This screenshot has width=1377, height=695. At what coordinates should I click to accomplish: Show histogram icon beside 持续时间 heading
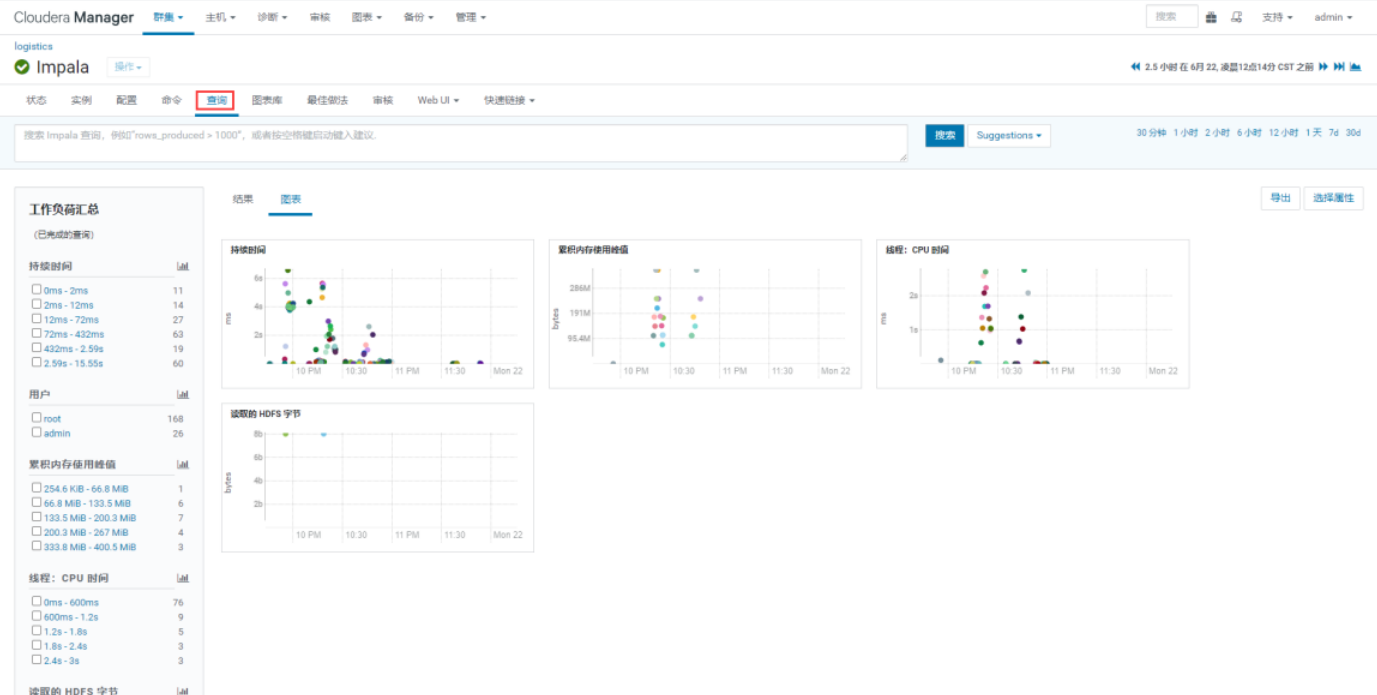(x=183, y=266)
